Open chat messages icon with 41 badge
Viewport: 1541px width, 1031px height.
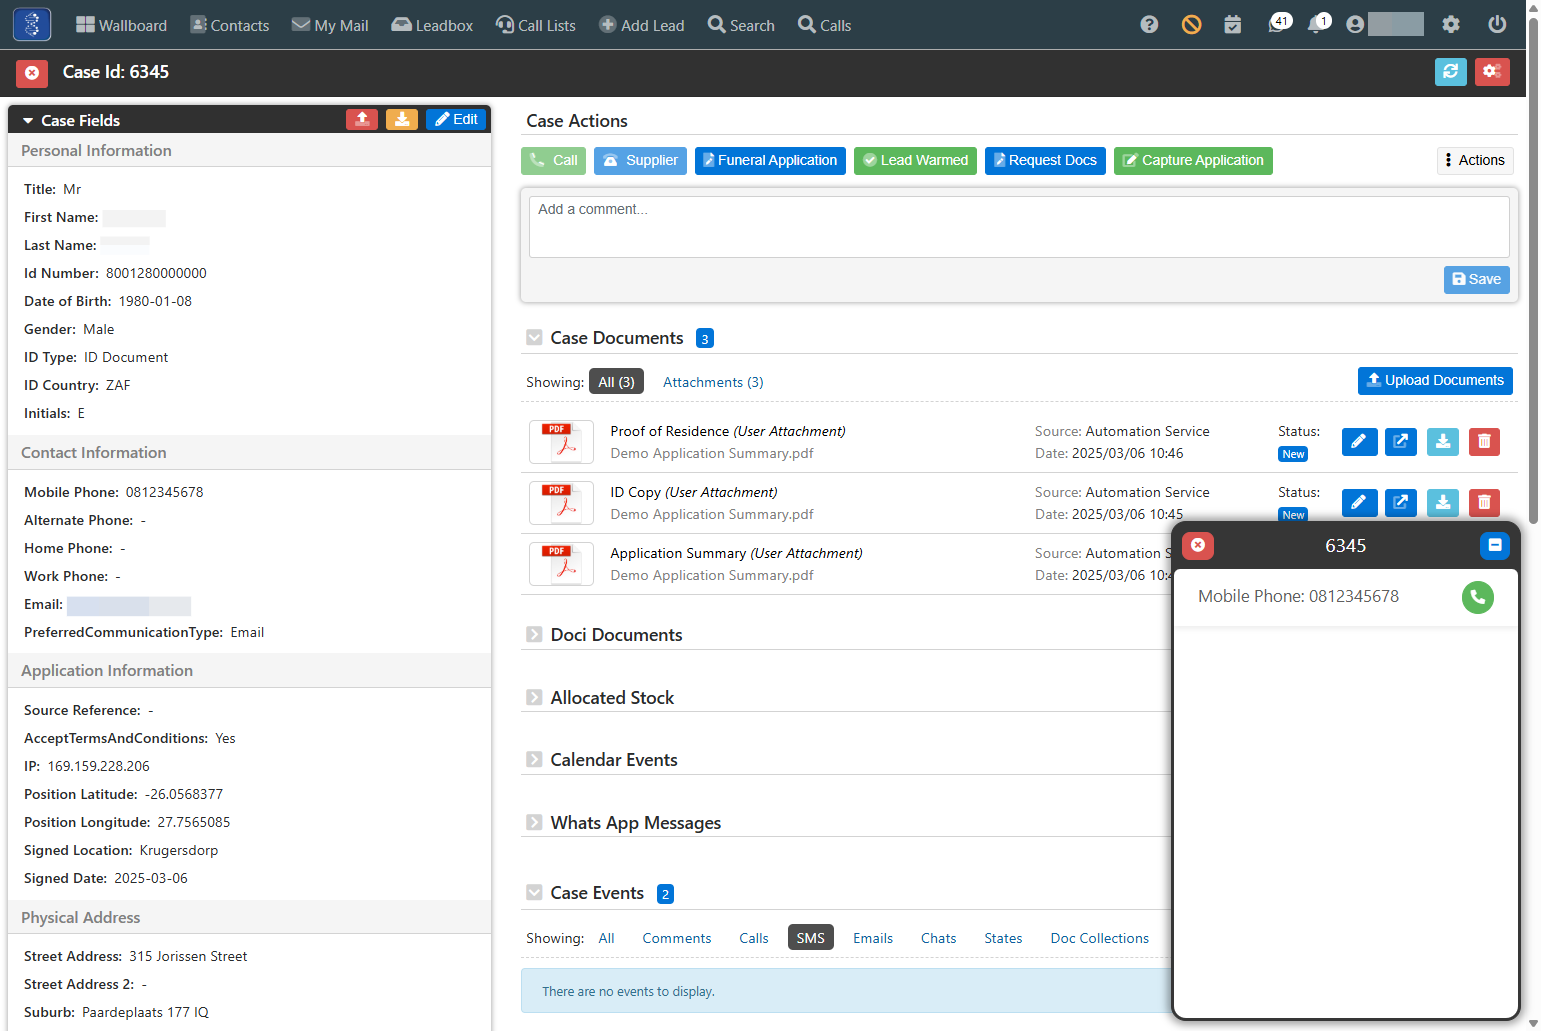(1279, 24)
